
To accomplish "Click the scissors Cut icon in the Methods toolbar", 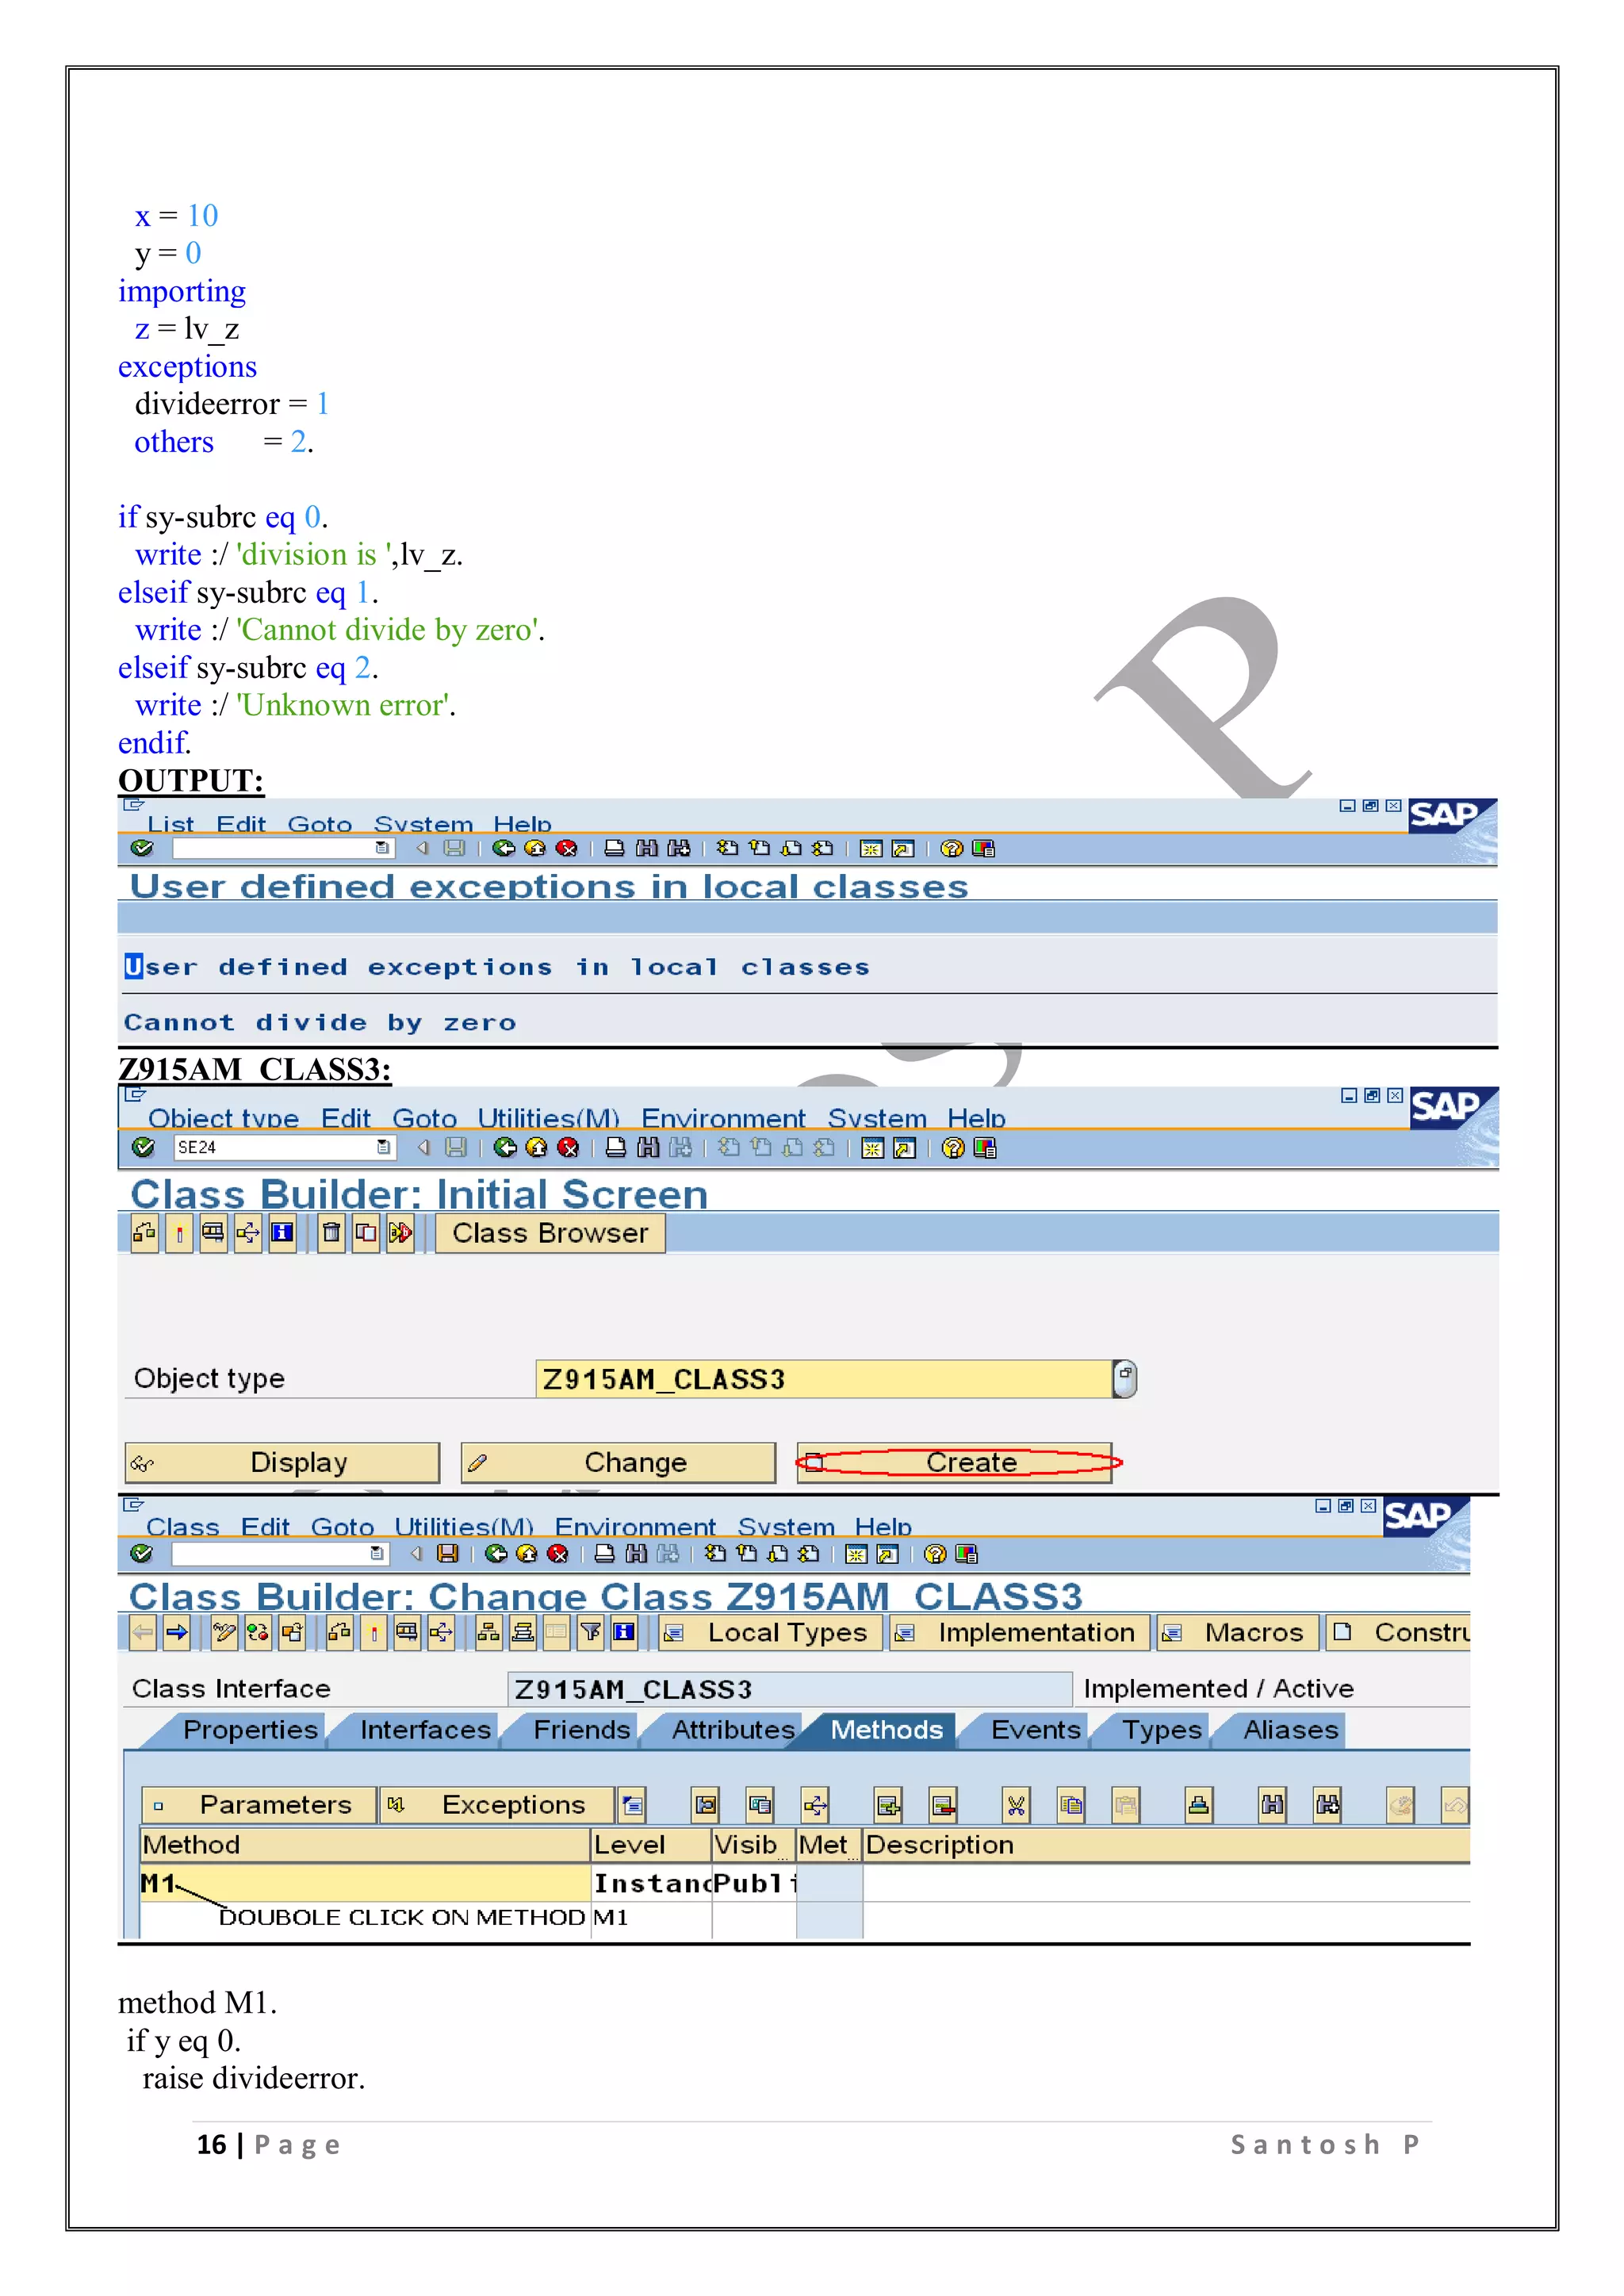I will pos(1016,1805).
